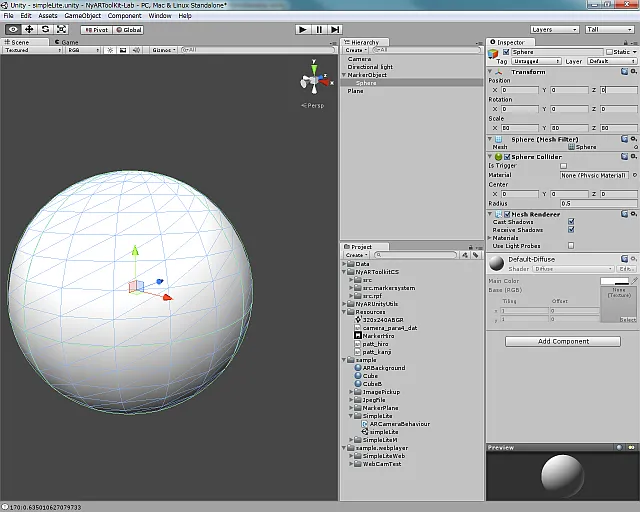Click the scene orientation gizmo
Image resolution: width=640 pixels, height=512 pixels.
click(314, 79)
